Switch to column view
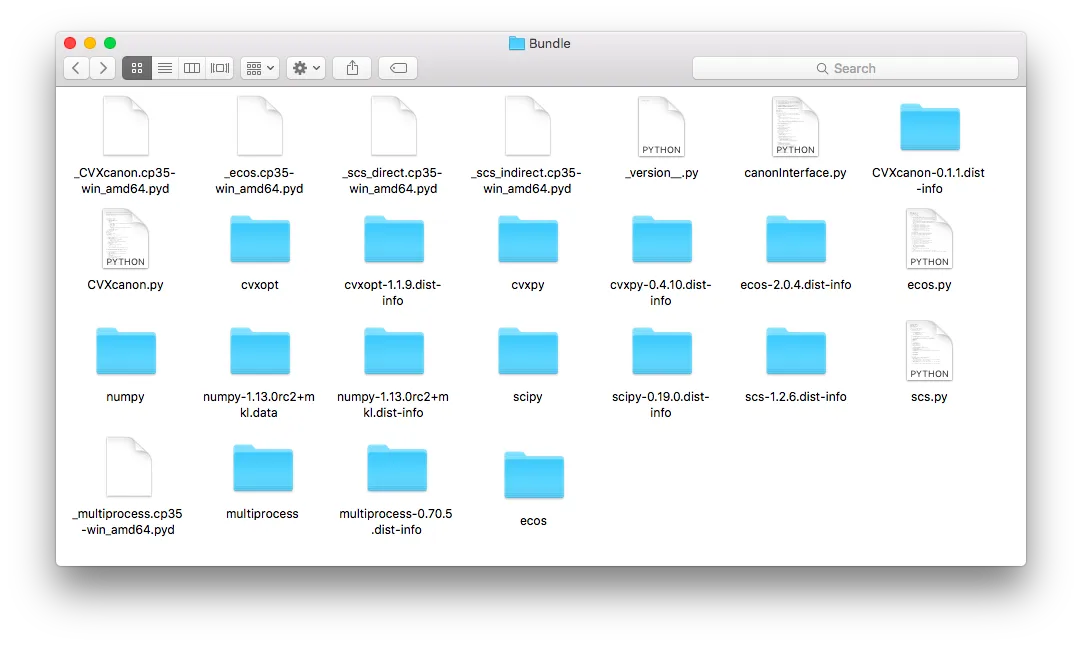The height and width of the screenshot is (646, 1082). pyautogui.click(x=192, y=68)
